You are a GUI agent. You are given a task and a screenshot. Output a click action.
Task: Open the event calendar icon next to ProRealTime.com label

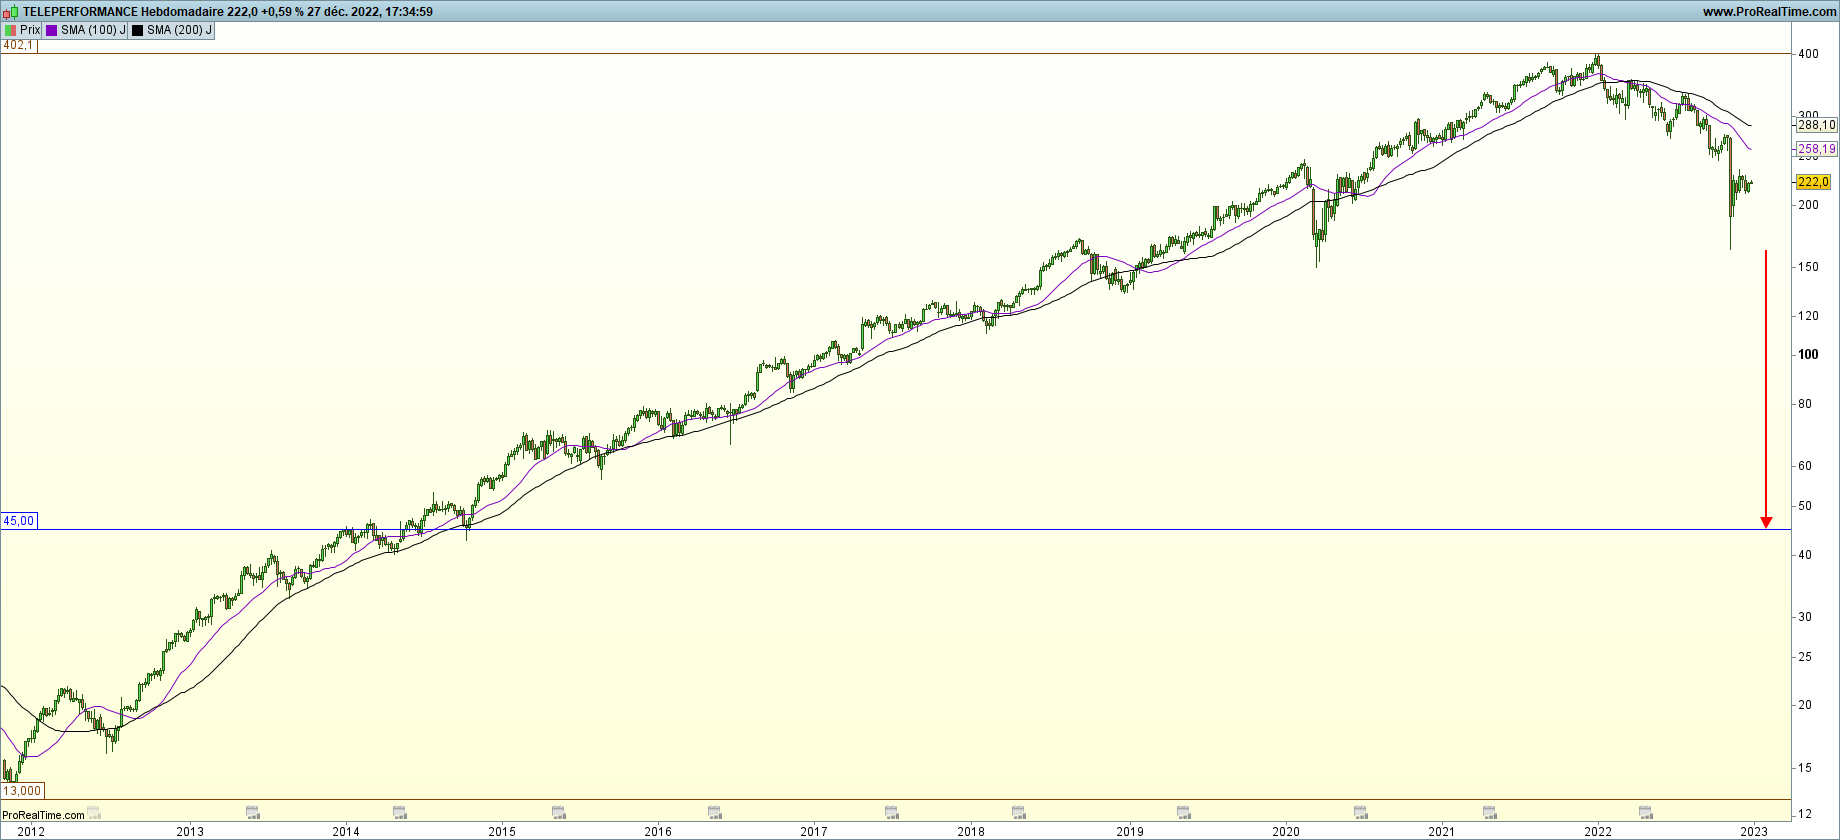tap(94, 813)
